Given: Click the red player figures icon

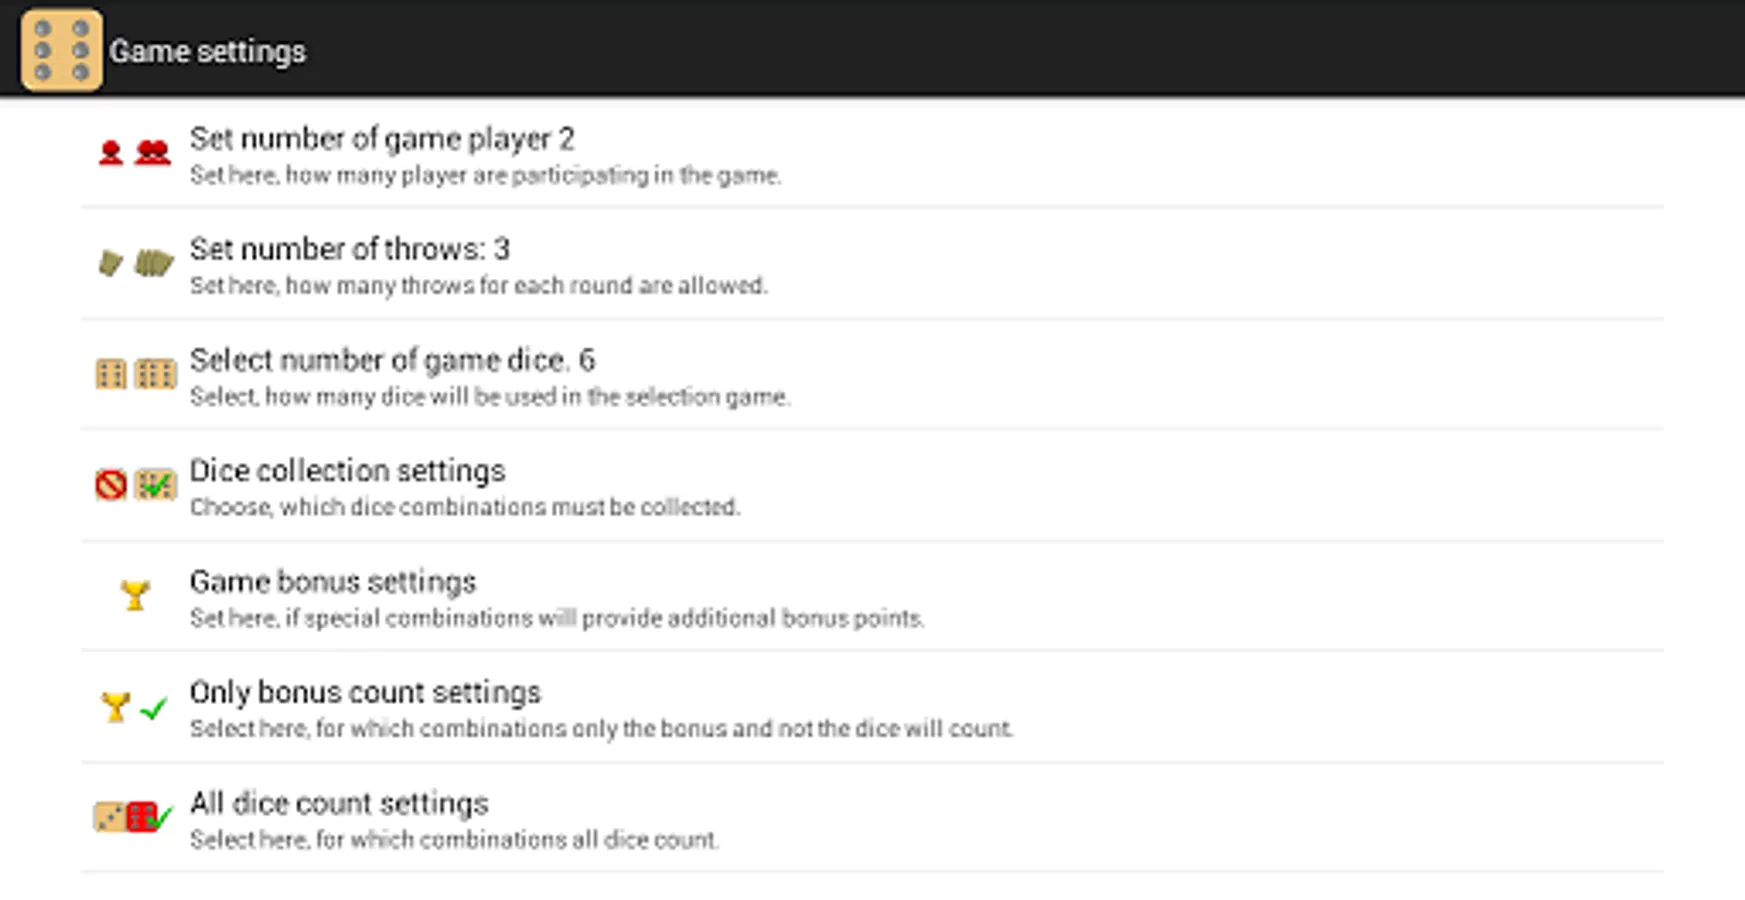Looking at the screenshot, I should (x=134, y=153).
